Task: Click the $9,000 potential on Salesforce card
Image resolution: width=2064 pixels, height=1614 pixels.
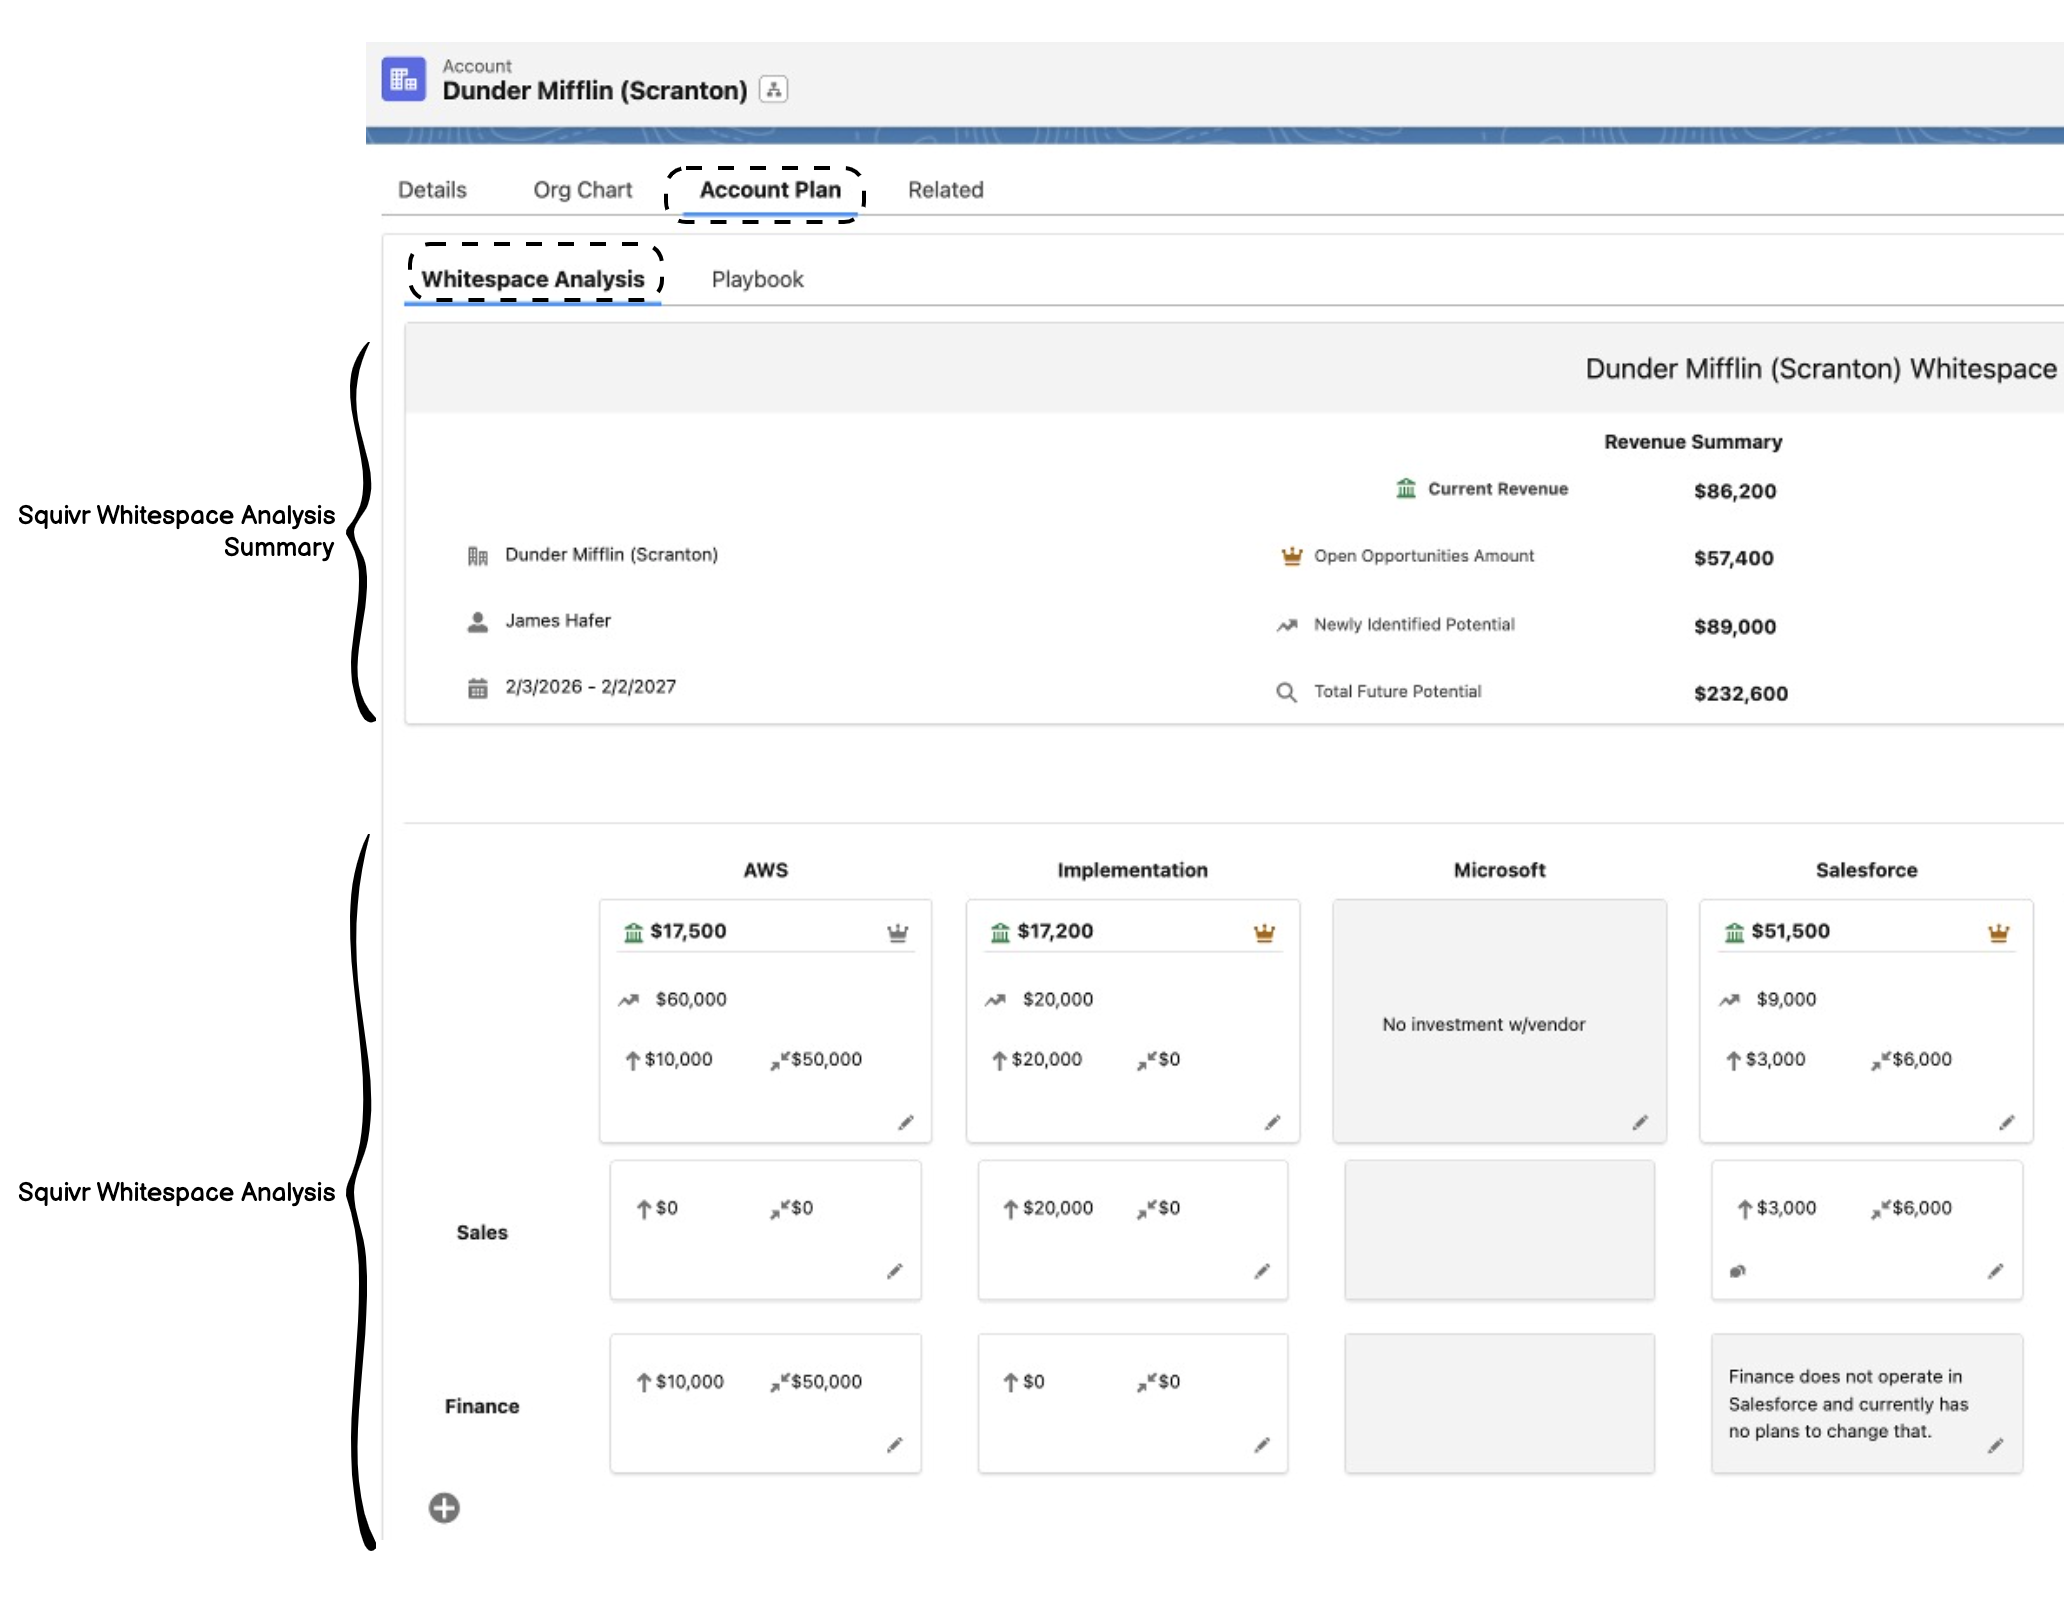Action: 1786,1000
